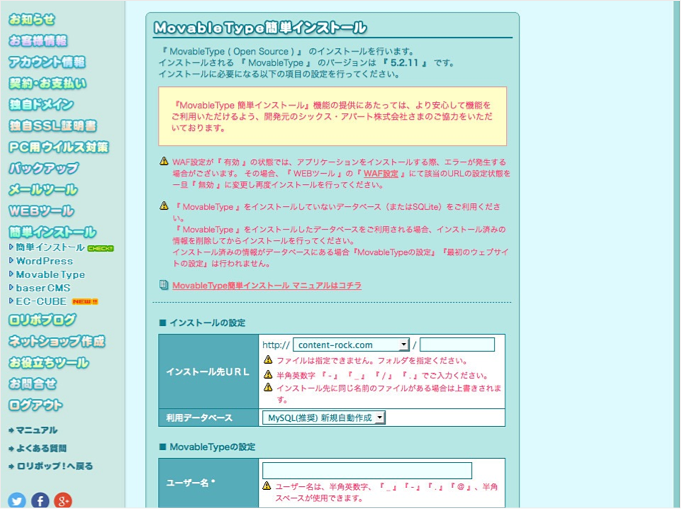Open the 独自ドメイン sidebar menu
681x509 pixels.
click(x=41, y=104)
